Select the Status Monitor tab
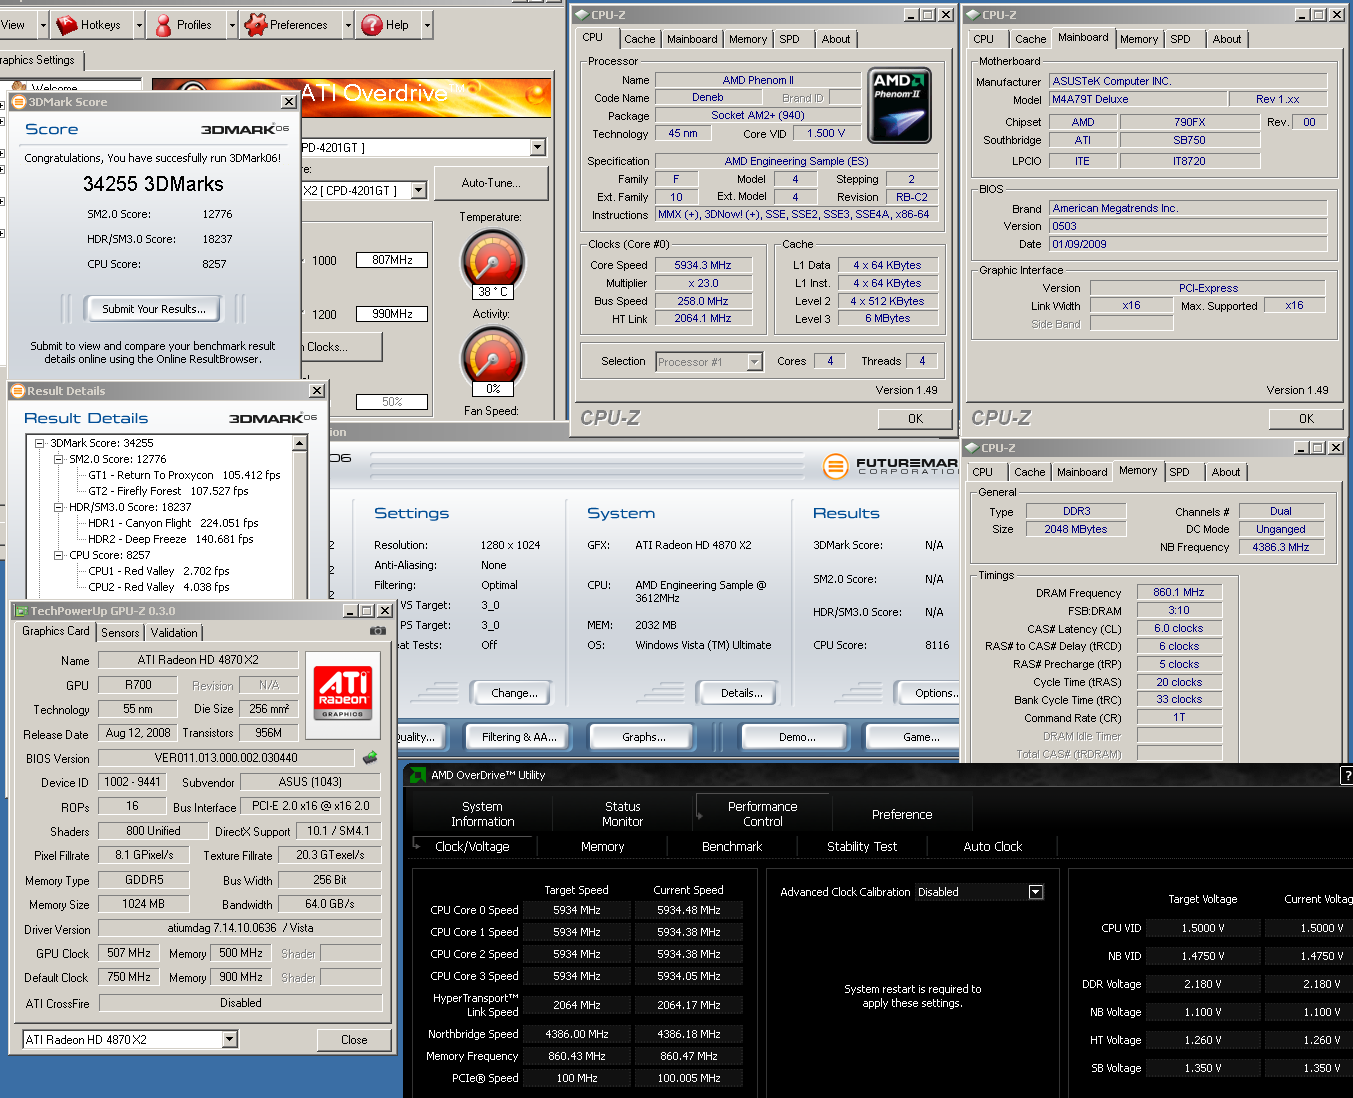 tap(622, 814)
